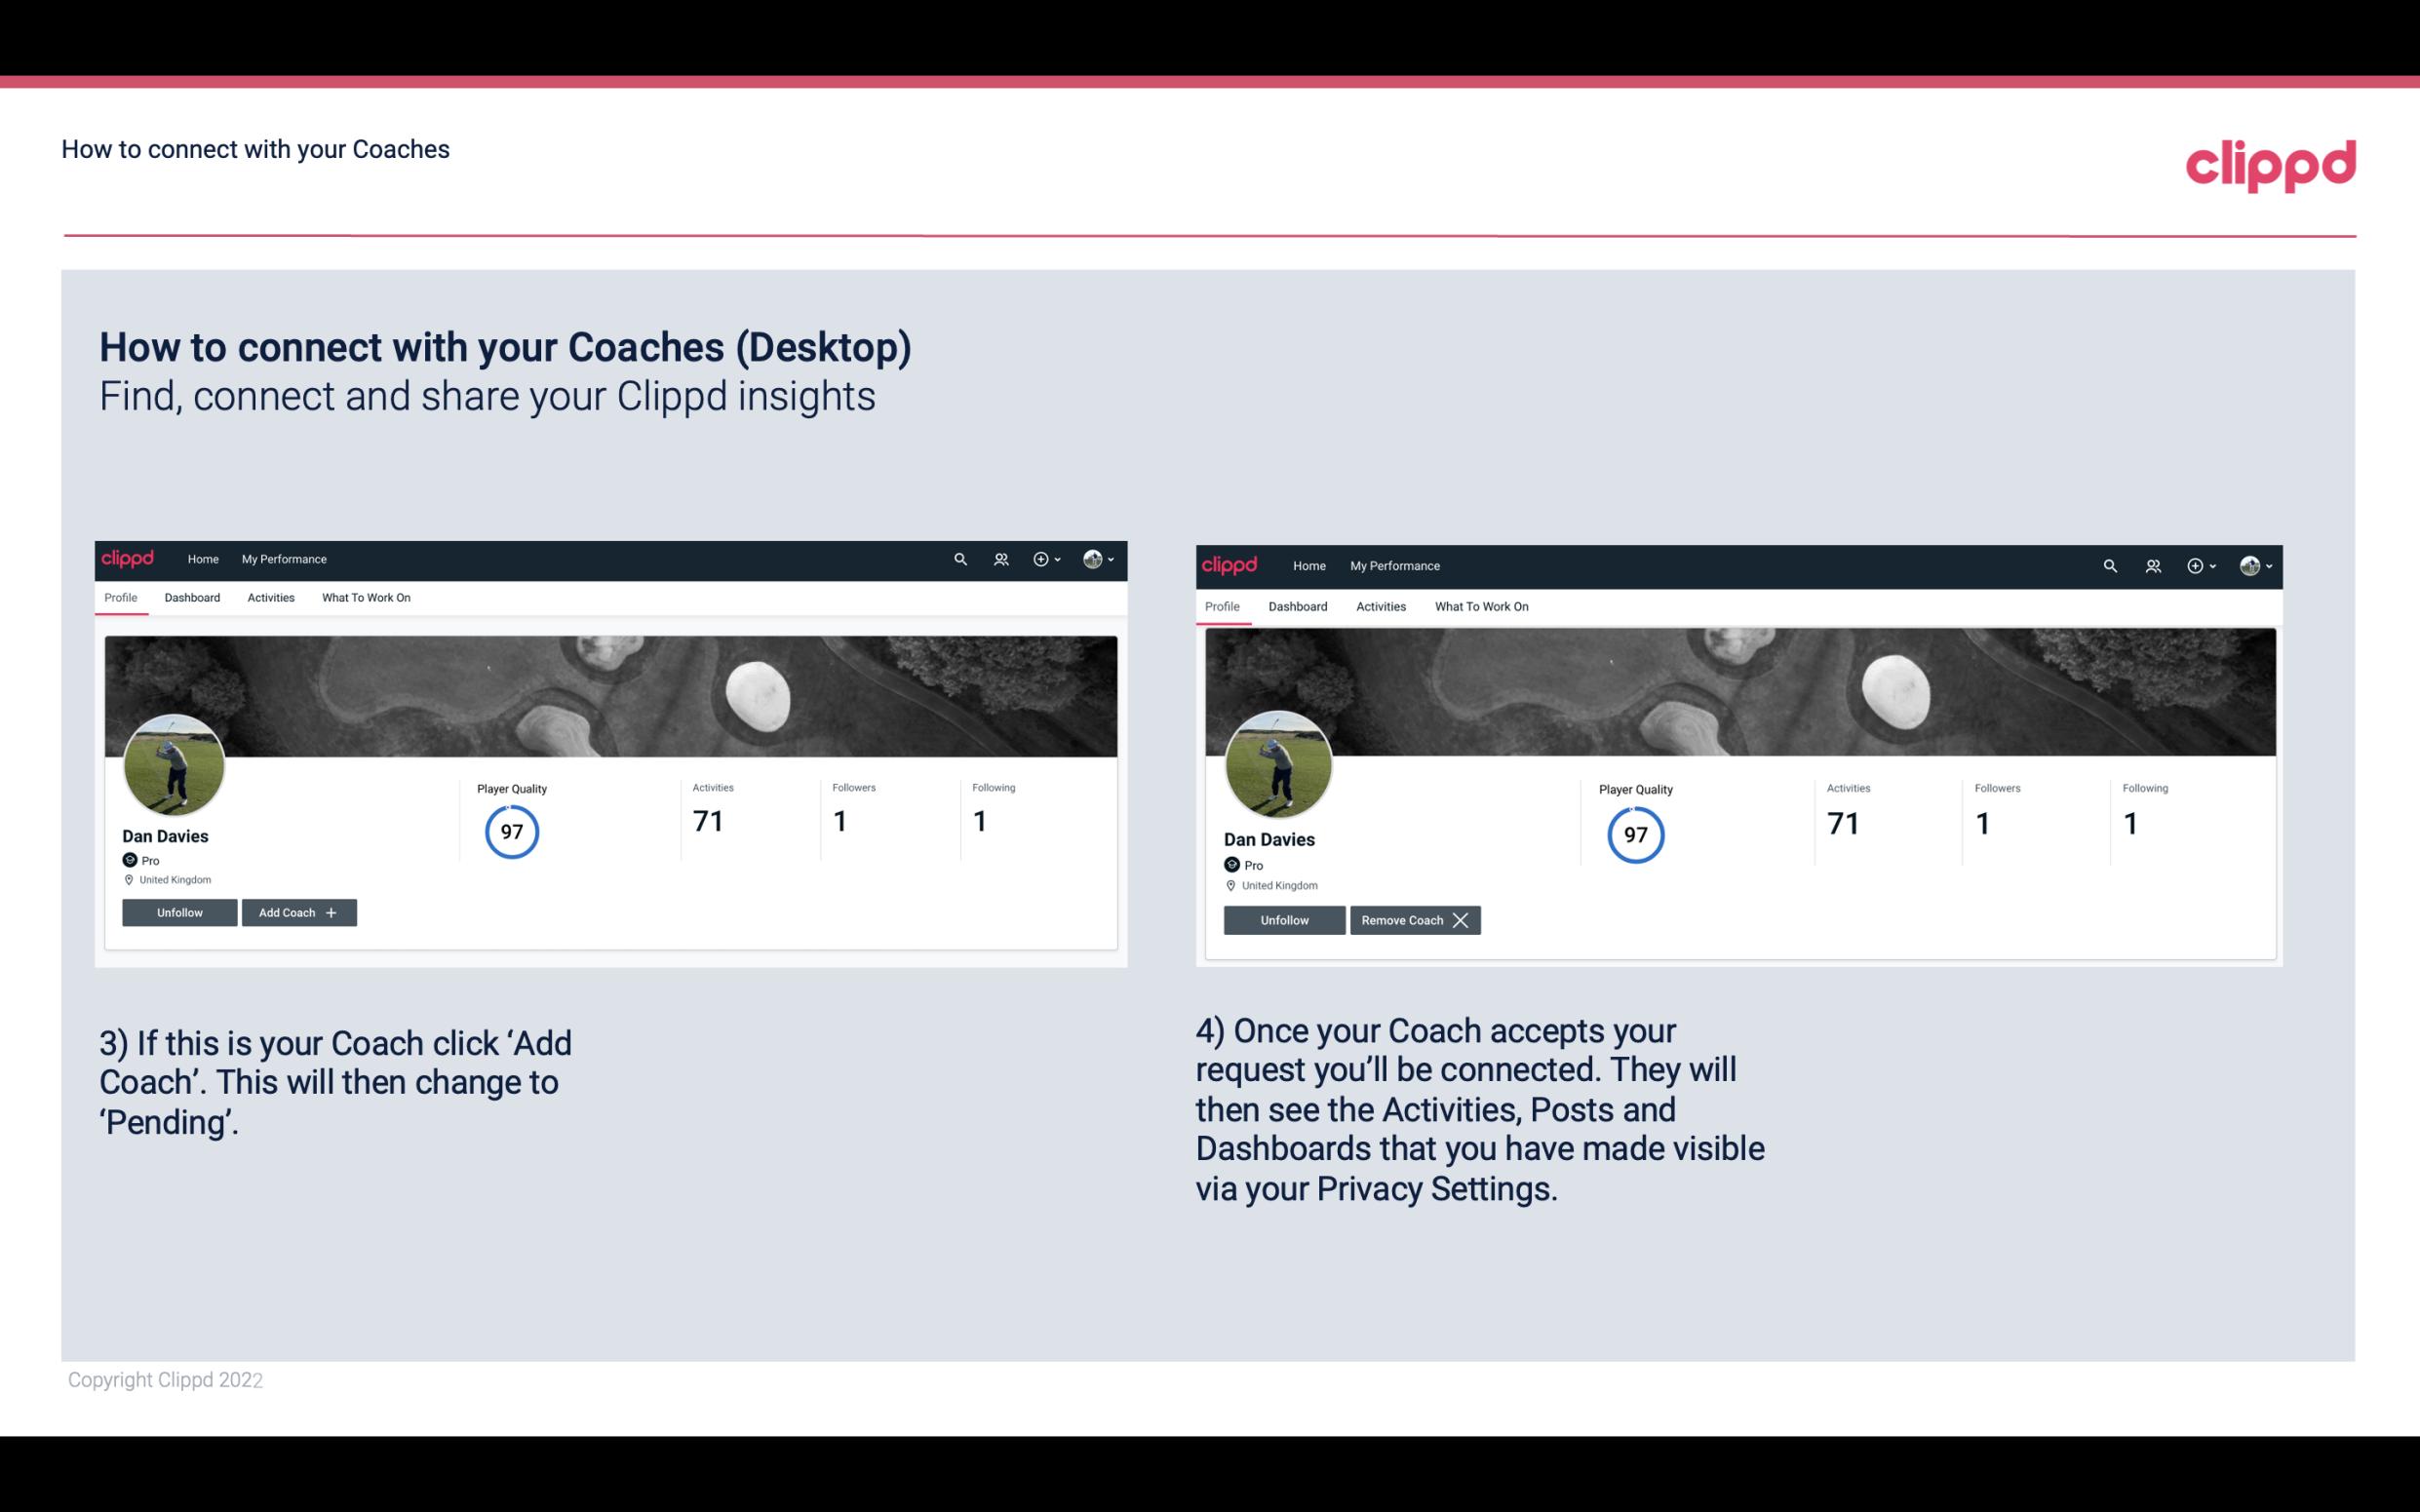Click 'Add Coach' button on left screen

(299, 912)
